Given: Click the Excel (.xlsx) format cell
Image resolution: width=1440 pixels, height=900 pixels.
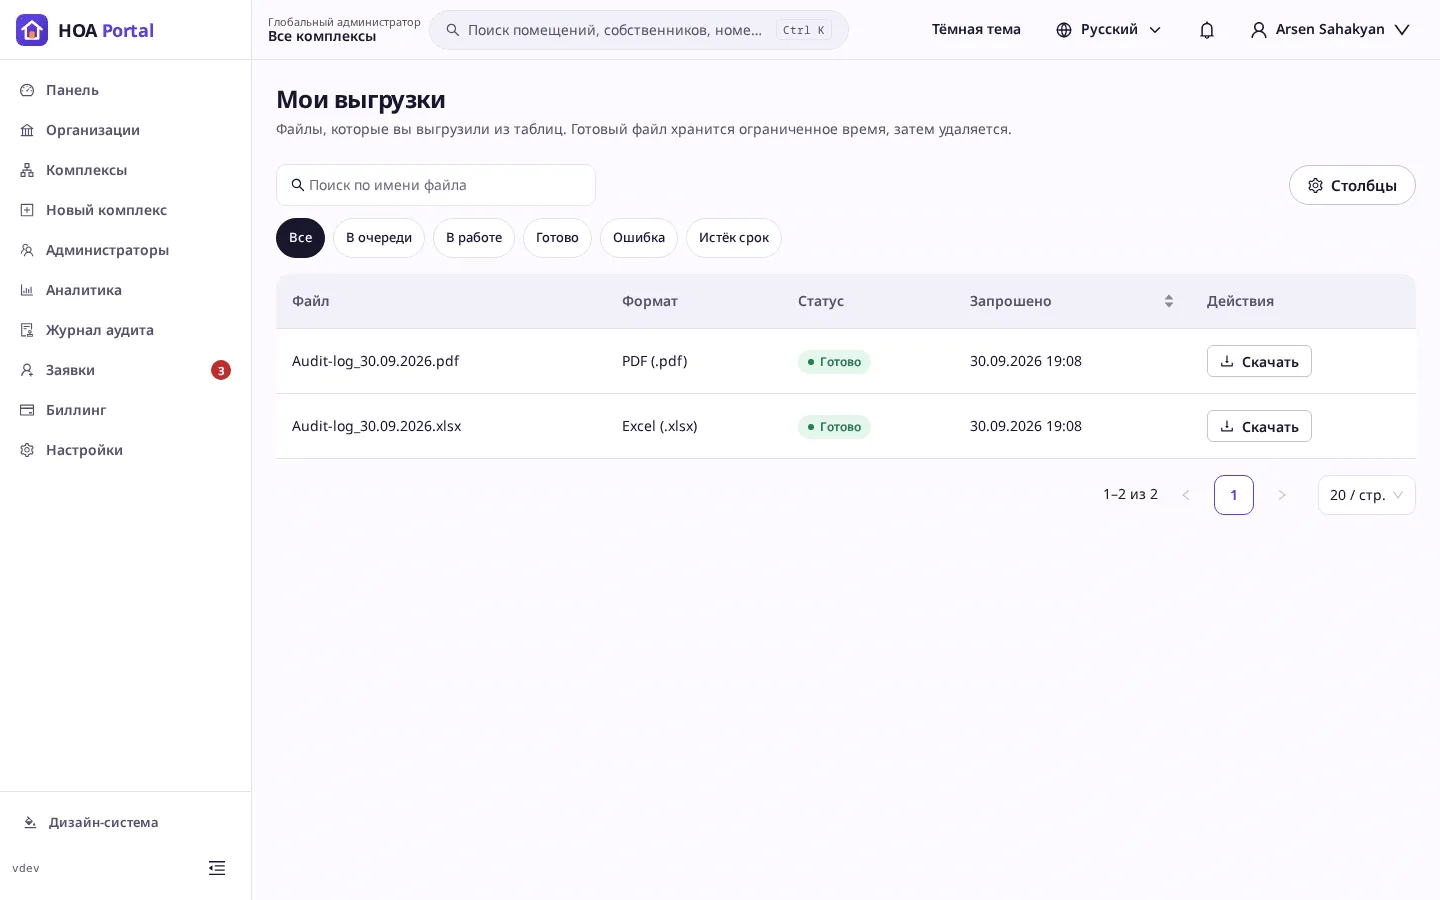Looking at the screenshot, I should point(660,426).
